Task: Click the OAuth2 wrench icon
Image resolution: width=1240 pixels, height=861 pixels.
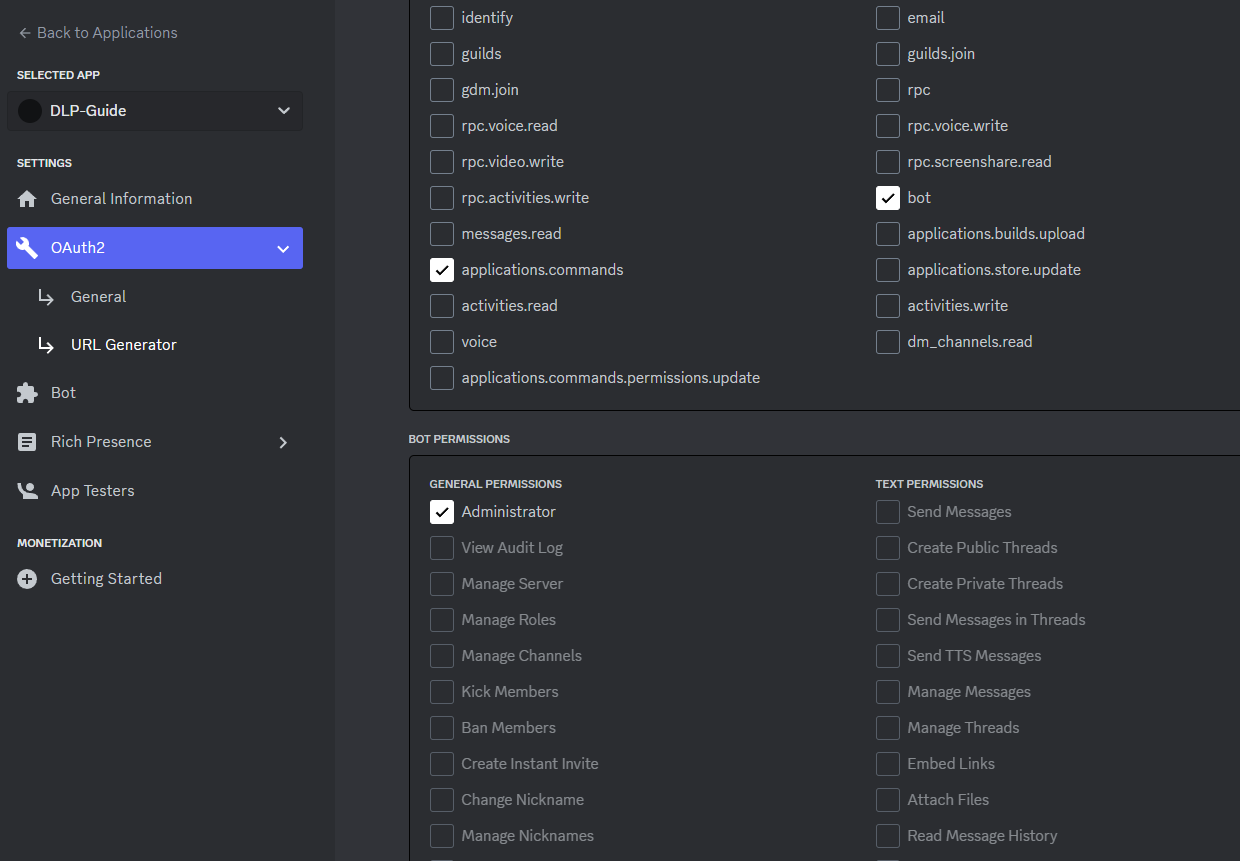Action: 27,248
